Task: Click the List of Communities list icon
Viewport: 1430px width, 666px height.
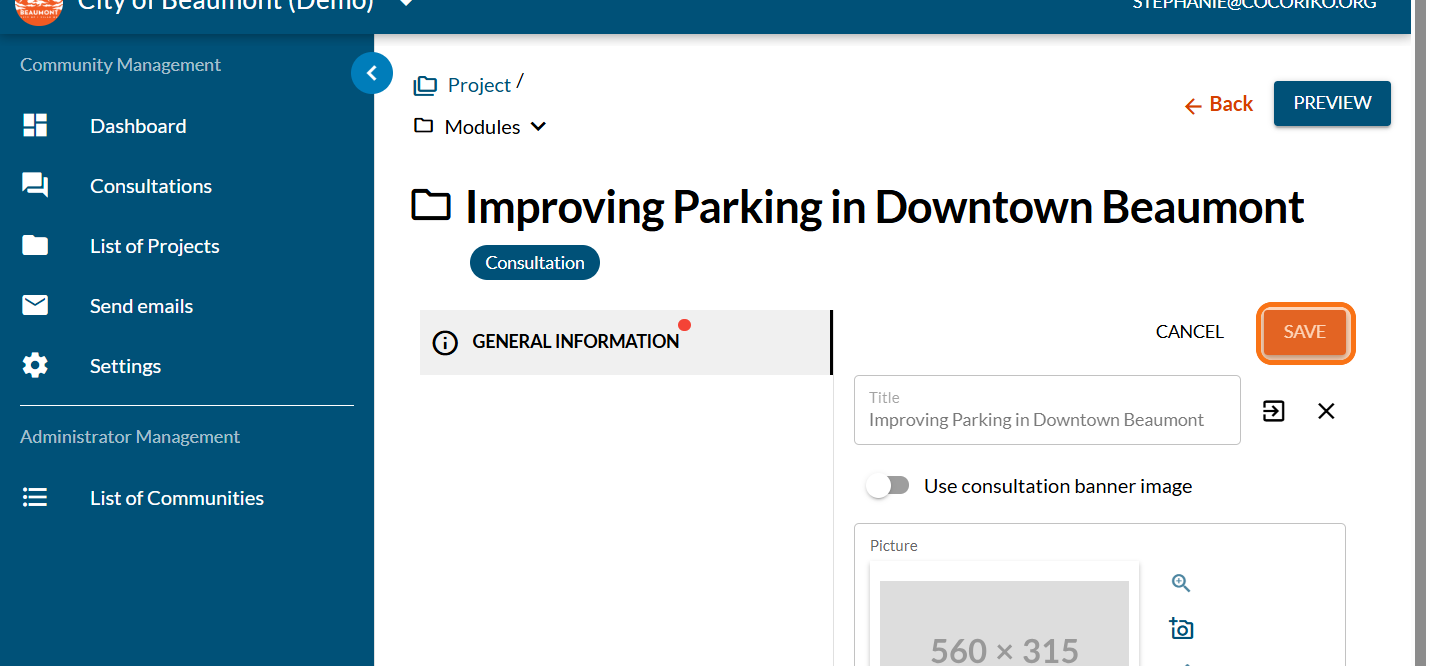Action: (x=35, y=498)
